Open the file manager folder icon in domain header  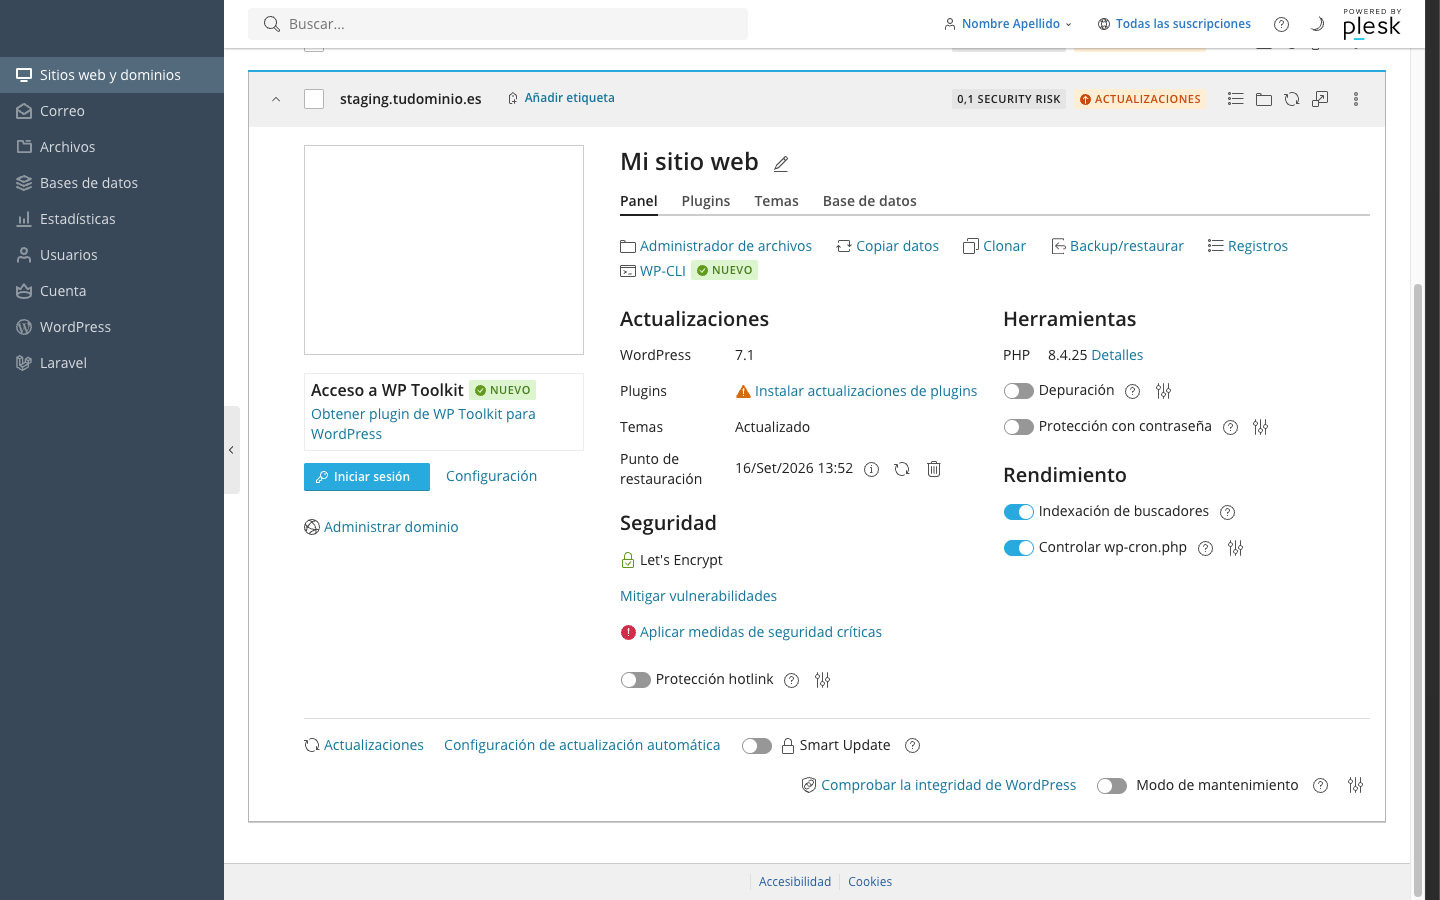tap(1264, 99)
